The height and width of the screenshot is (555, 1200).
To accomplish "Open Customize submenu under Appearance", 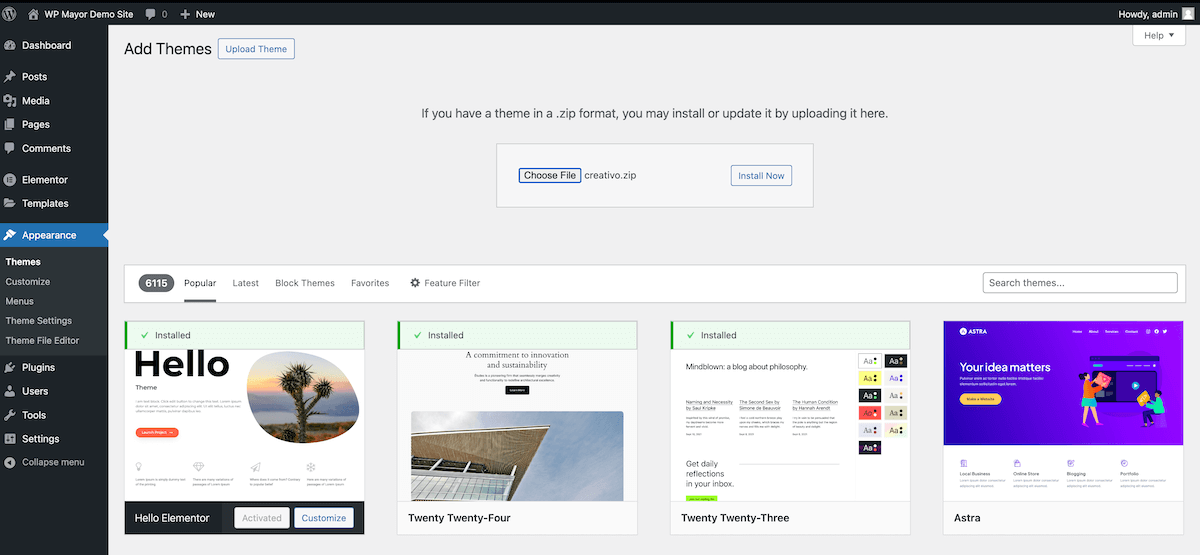I will (28, 282).
